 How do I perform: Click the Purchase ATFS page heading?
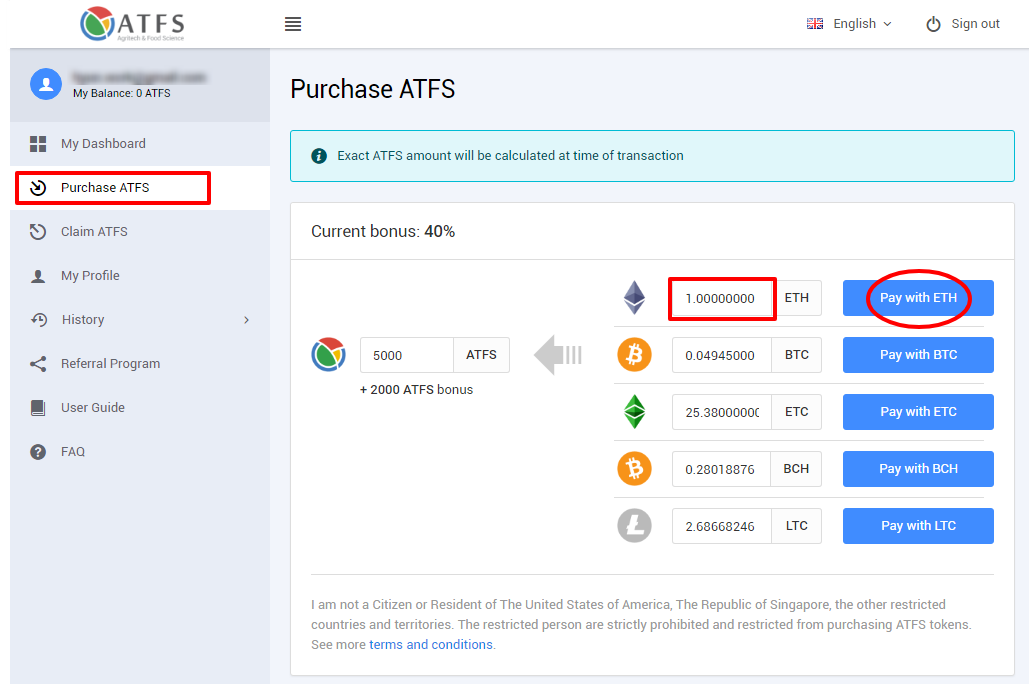tap(373, 89)
